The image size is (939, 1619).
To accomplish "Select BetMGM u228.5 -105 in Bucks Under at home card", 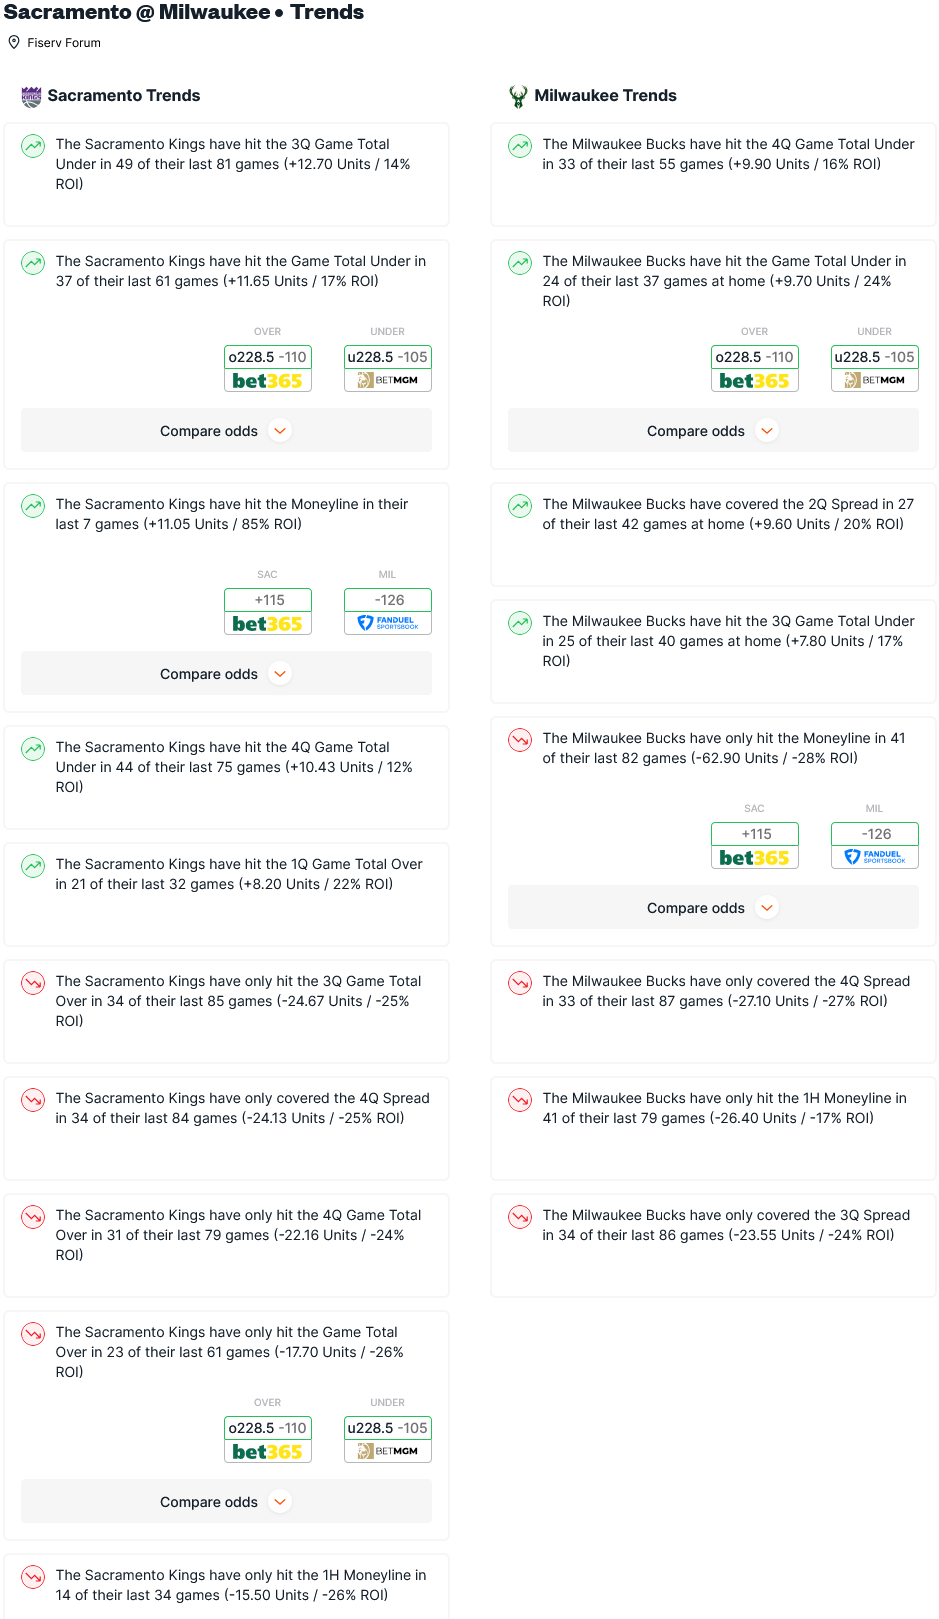I will click(x=875, y=368).
